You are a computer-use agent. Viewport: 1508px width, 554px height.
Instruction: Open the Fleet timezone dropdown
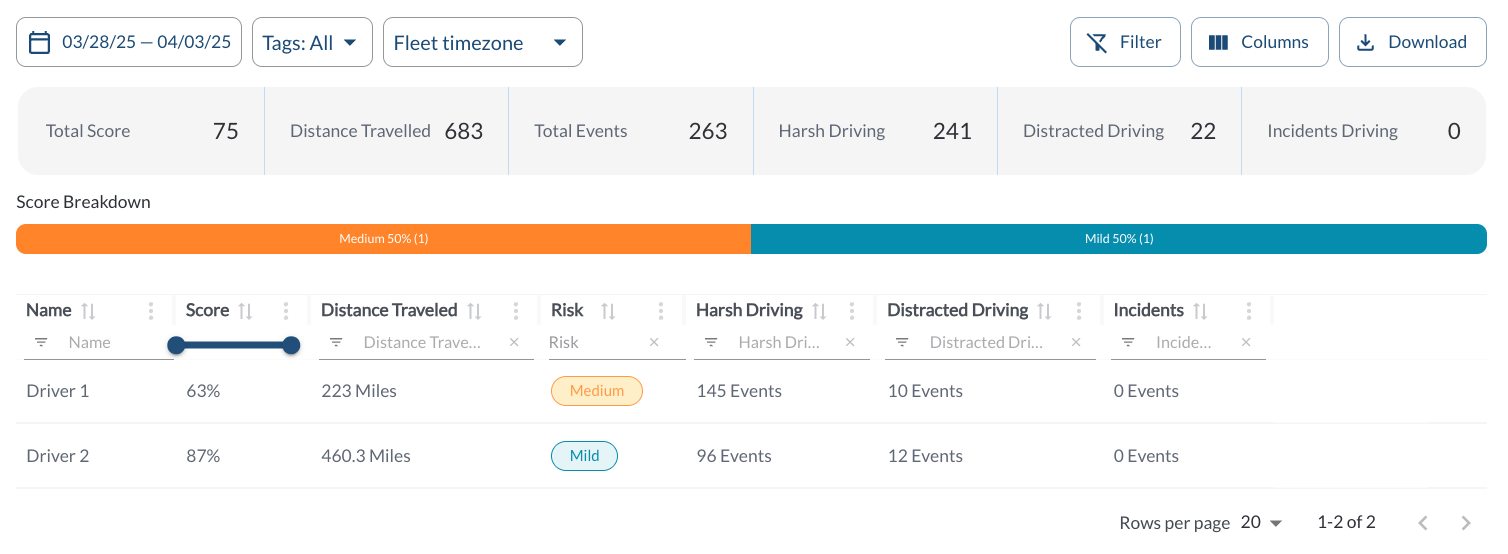[x=482, y=42]
